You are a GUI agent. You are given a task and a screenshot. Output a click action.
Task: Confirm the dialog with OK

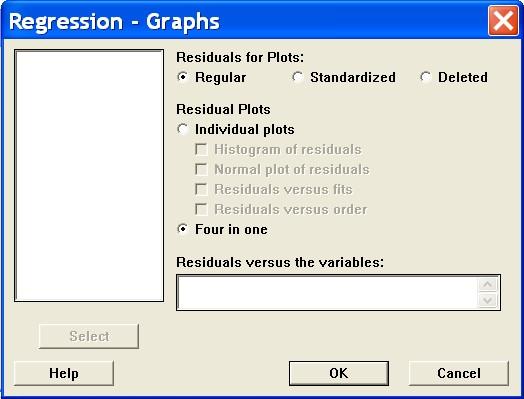339,373
